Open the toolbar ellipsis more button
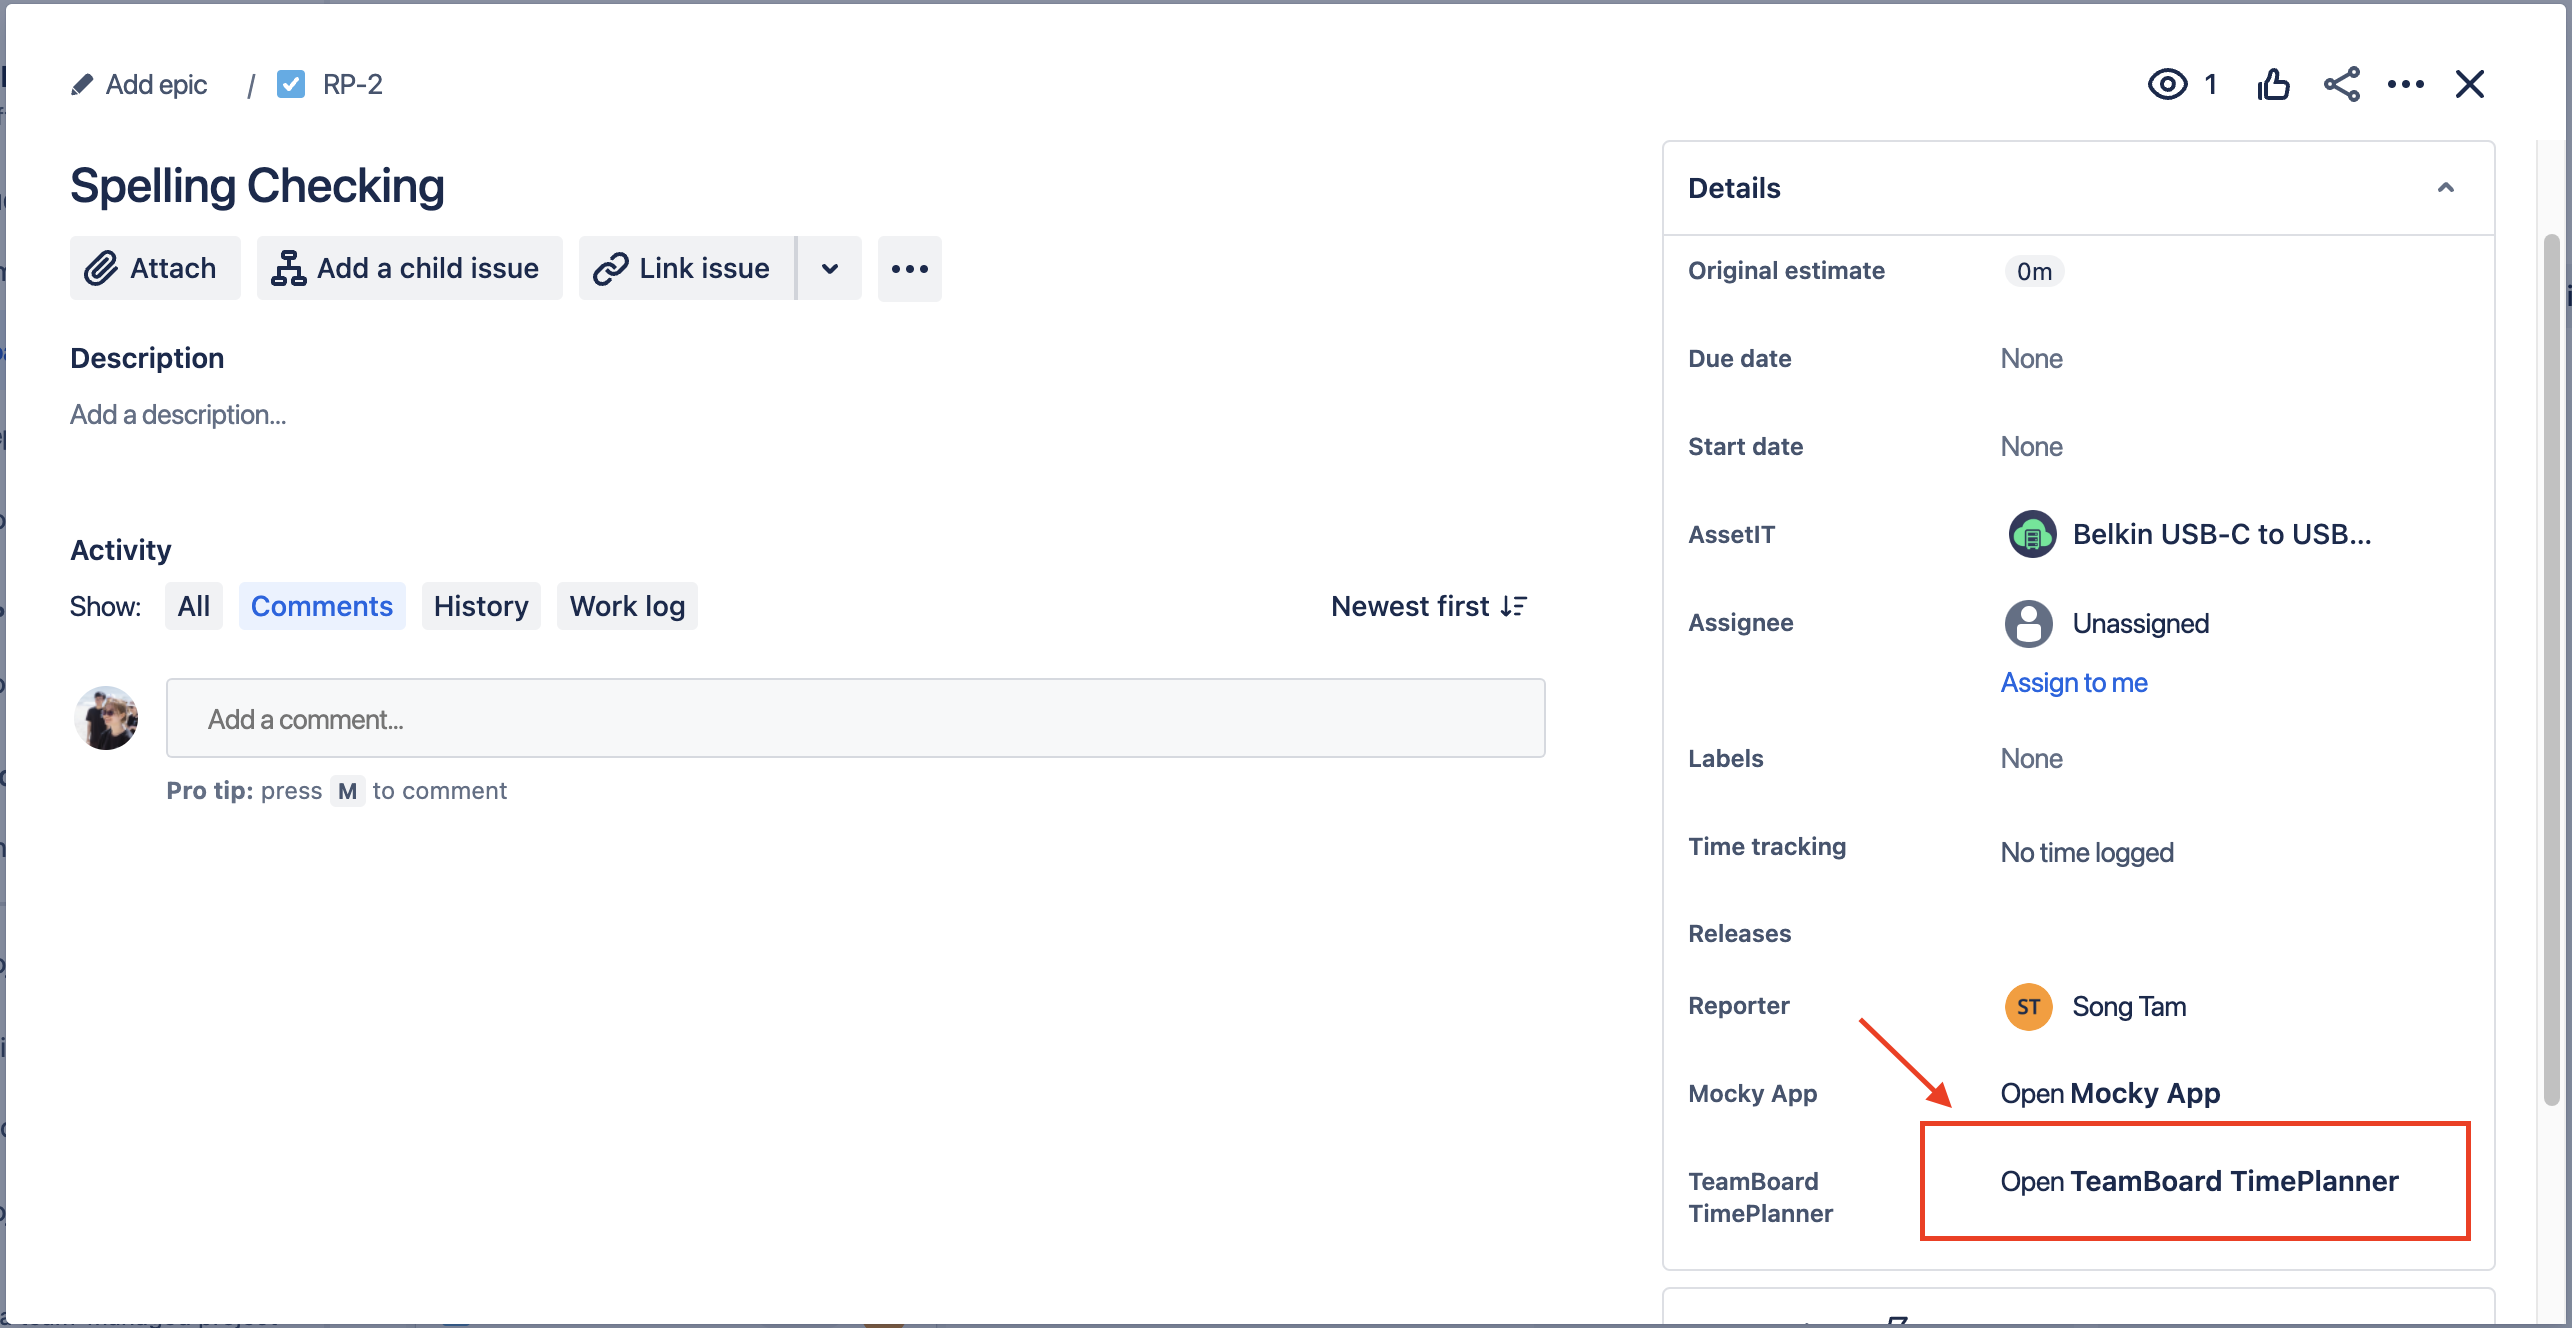The image size is (2572, 1328). (909, 268)
